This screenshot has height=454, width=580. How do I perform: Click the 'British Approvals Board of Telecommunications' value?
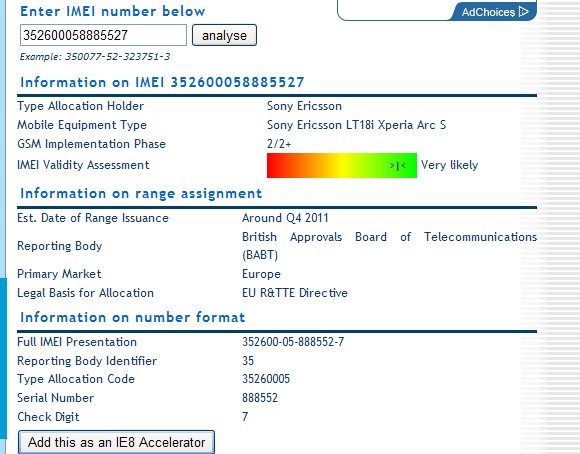click(x=390, y=246)
